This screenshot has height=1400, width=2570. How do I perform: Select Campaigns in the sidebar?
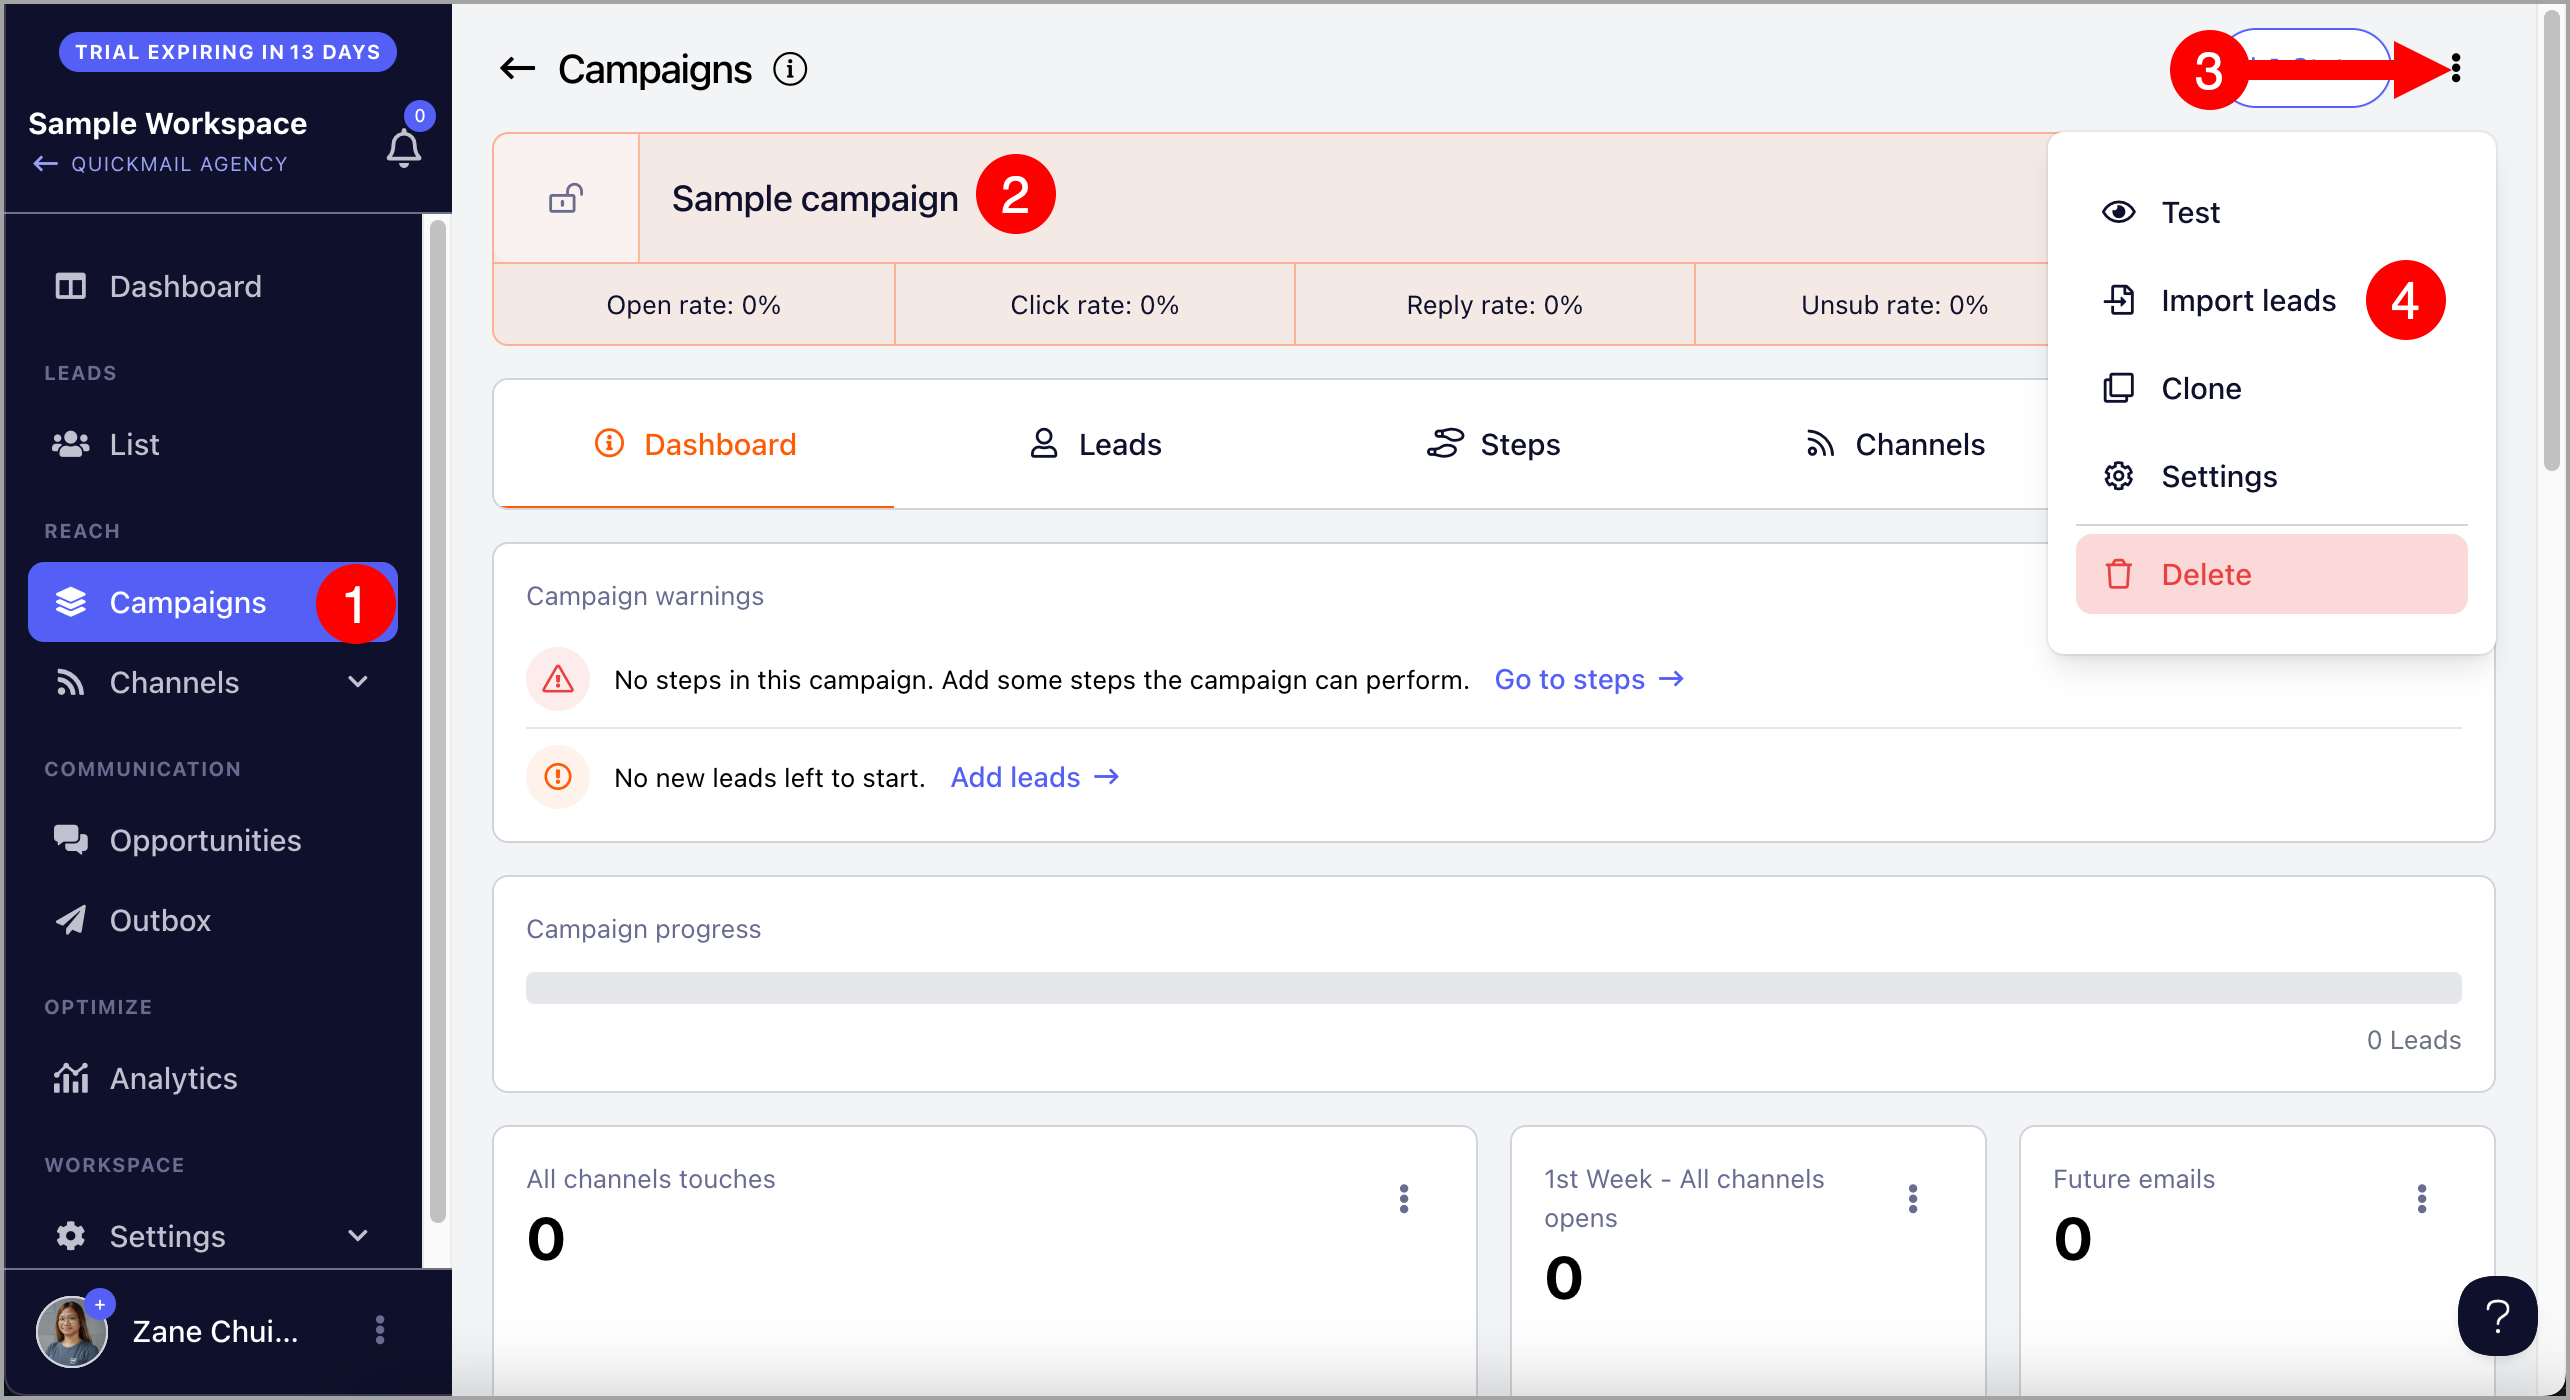tap(212, 602)
